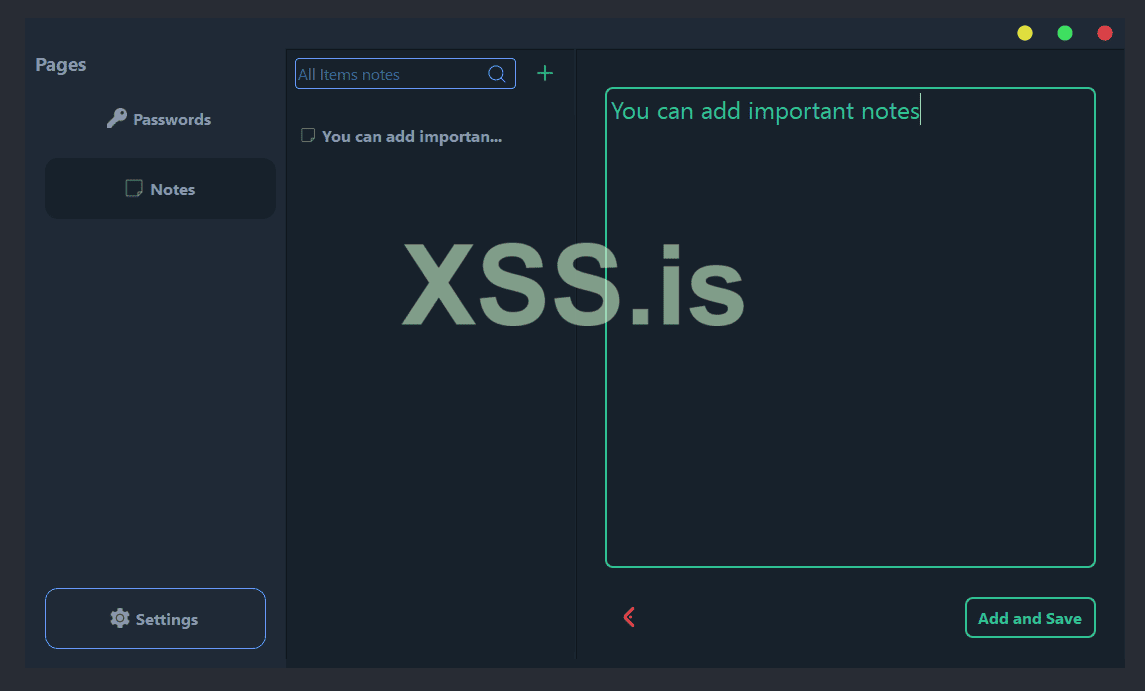Click the plus icon to add a new note
Image resolution: width=1145 pixels, height=691 pixels.
[545, 72]
